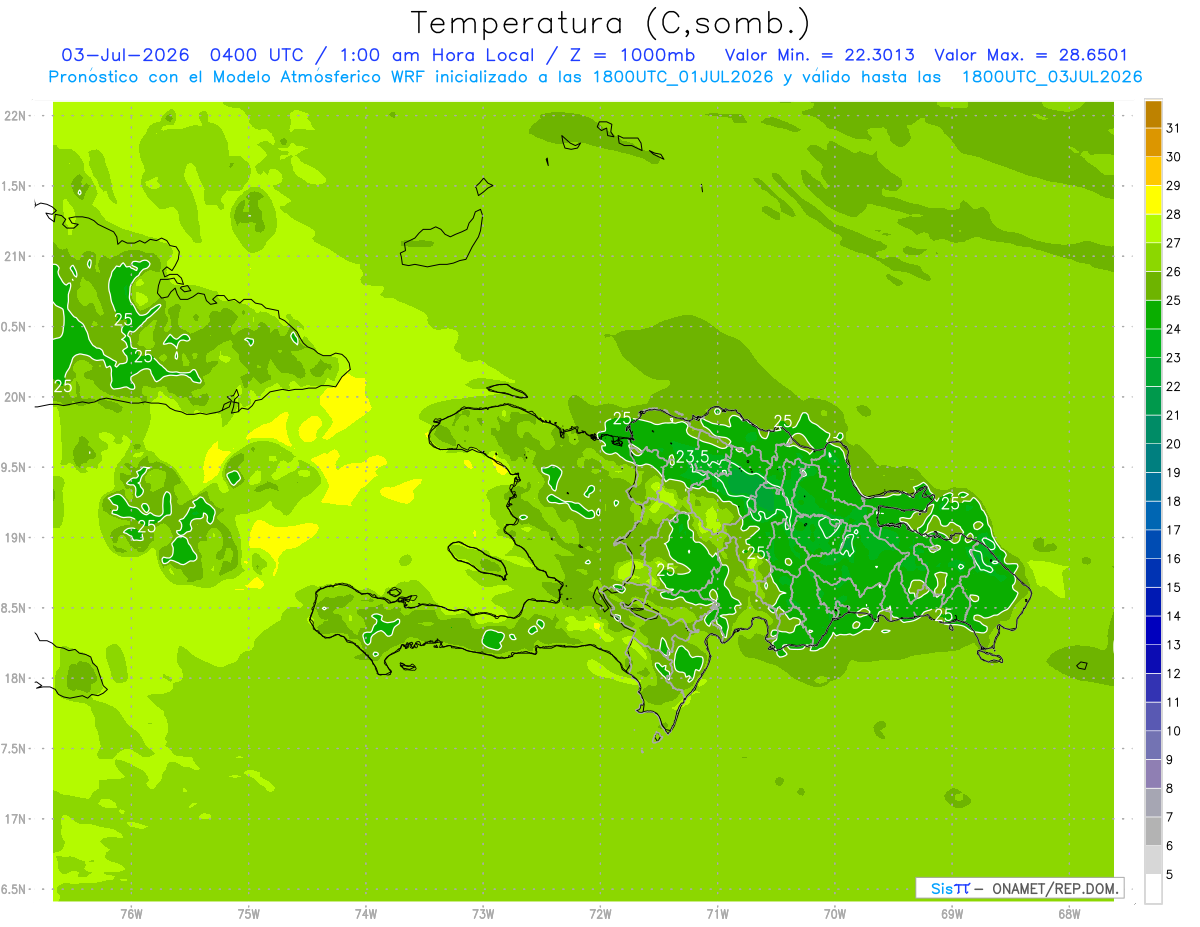1200x927 pixels.
Task: Click the Valor Max. = 28.6501 text
Action: point(1031,55)
